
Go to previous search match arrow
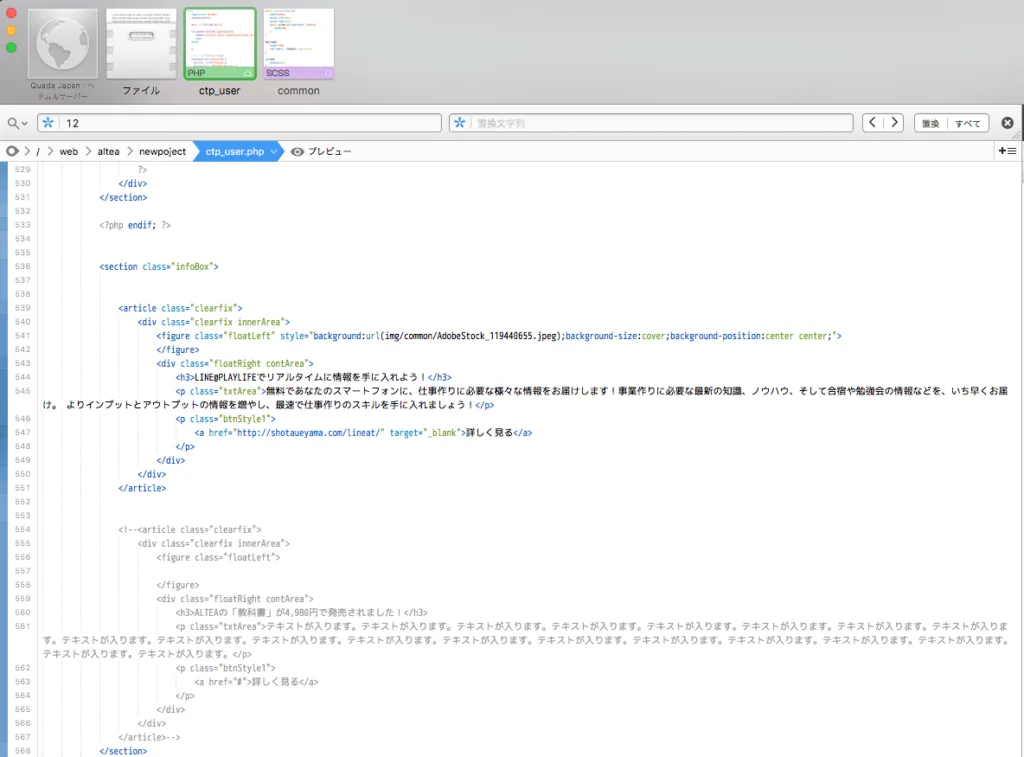[872, 123]
